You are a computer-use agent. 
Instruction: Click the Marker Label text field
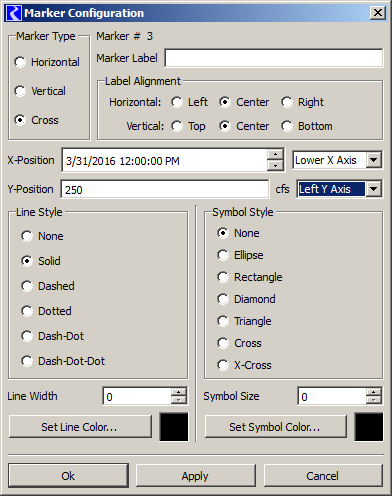[274, 58]
